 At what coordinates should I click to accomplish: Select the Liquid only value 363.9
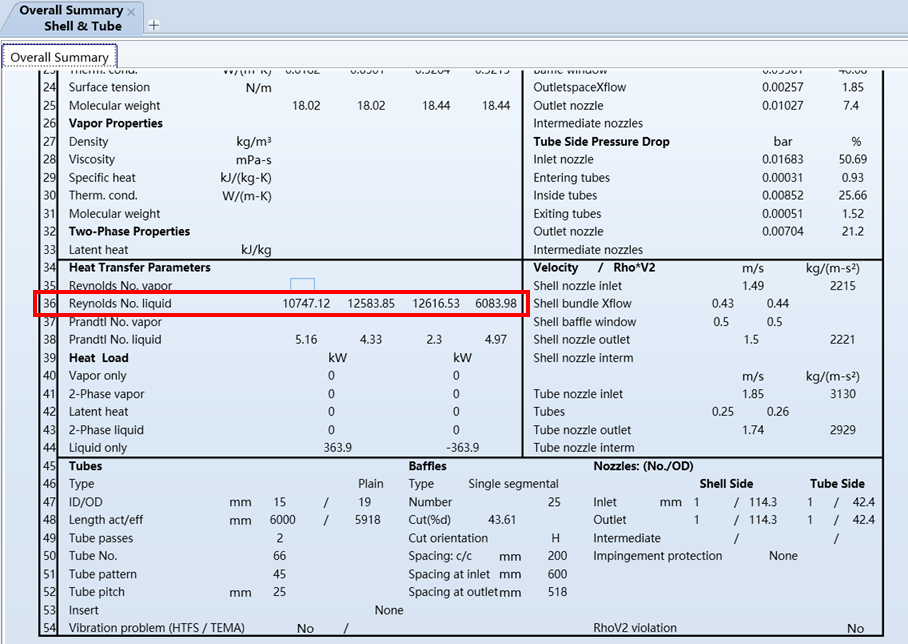click(338, 448)
